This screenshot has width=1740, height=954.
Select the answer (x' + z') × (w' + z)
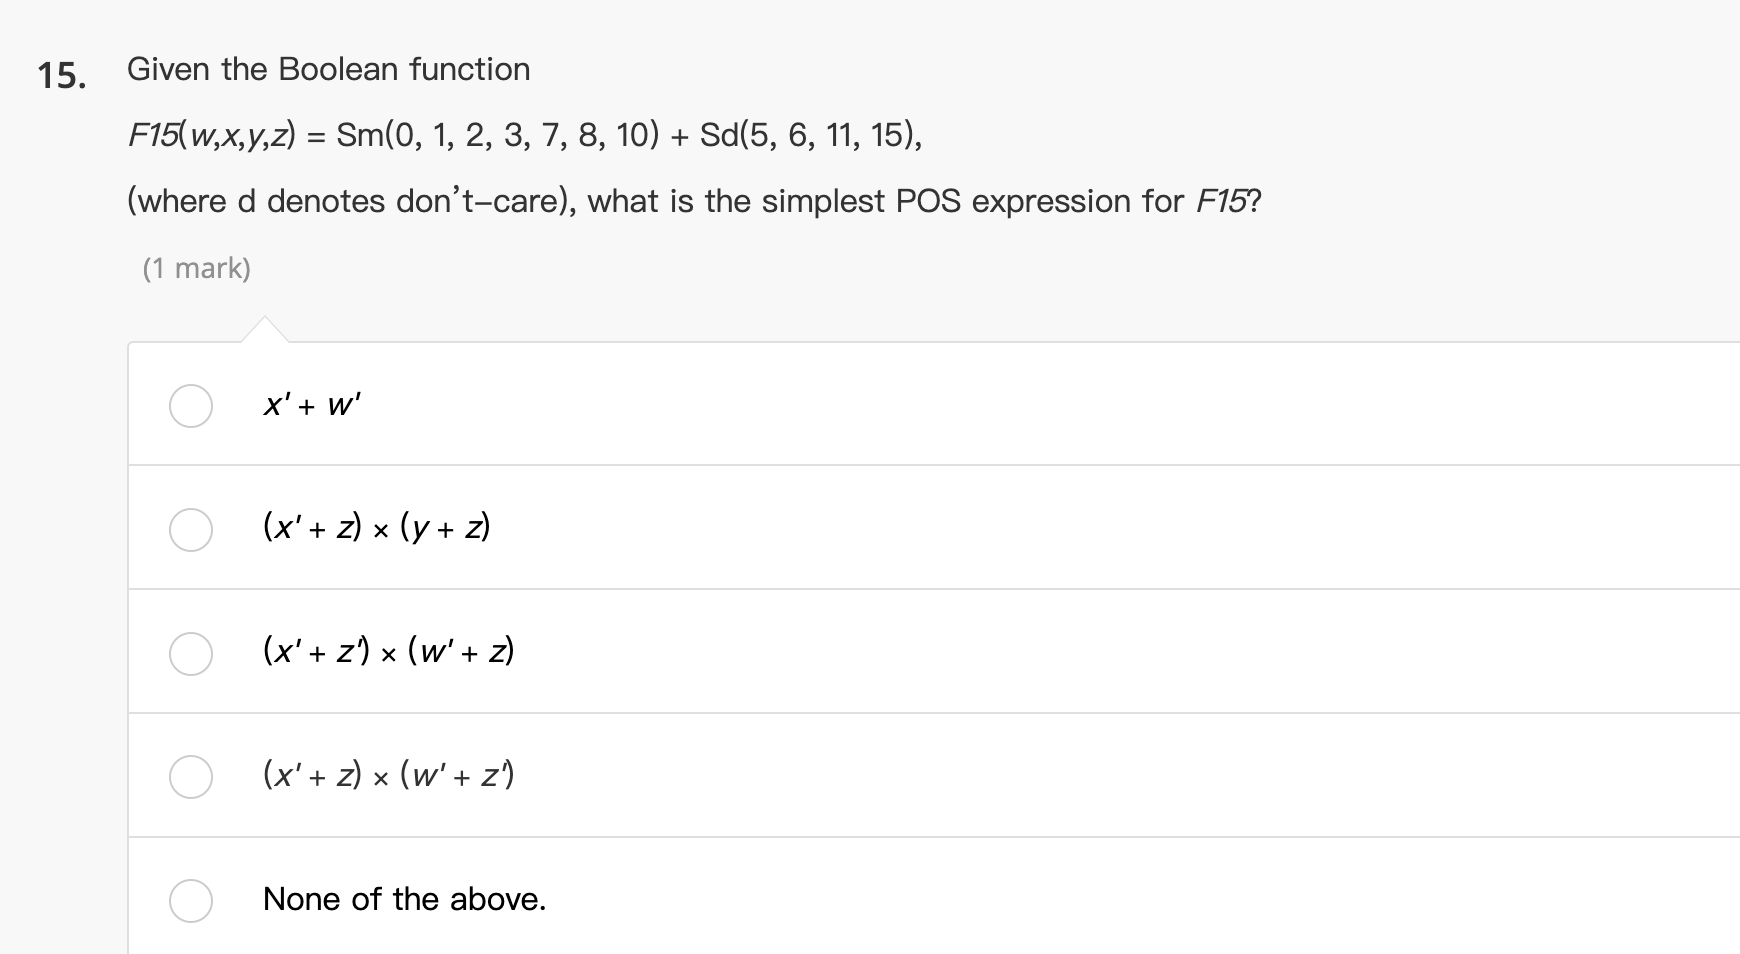[x=190, y=655]
